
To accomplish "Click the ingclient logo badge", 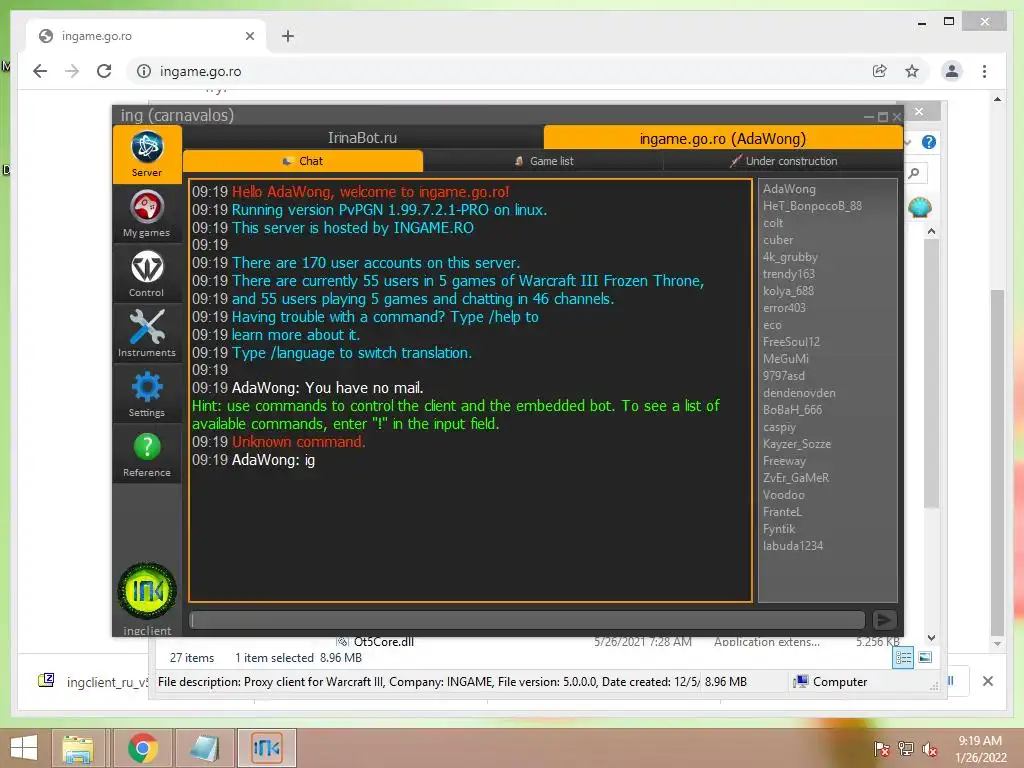I will 147,591.
